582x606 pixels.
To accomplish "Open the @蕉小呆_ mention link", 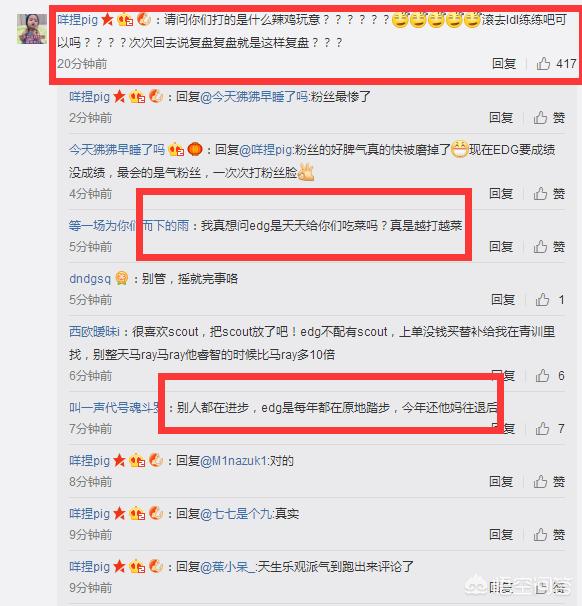I will pos(228,567).
